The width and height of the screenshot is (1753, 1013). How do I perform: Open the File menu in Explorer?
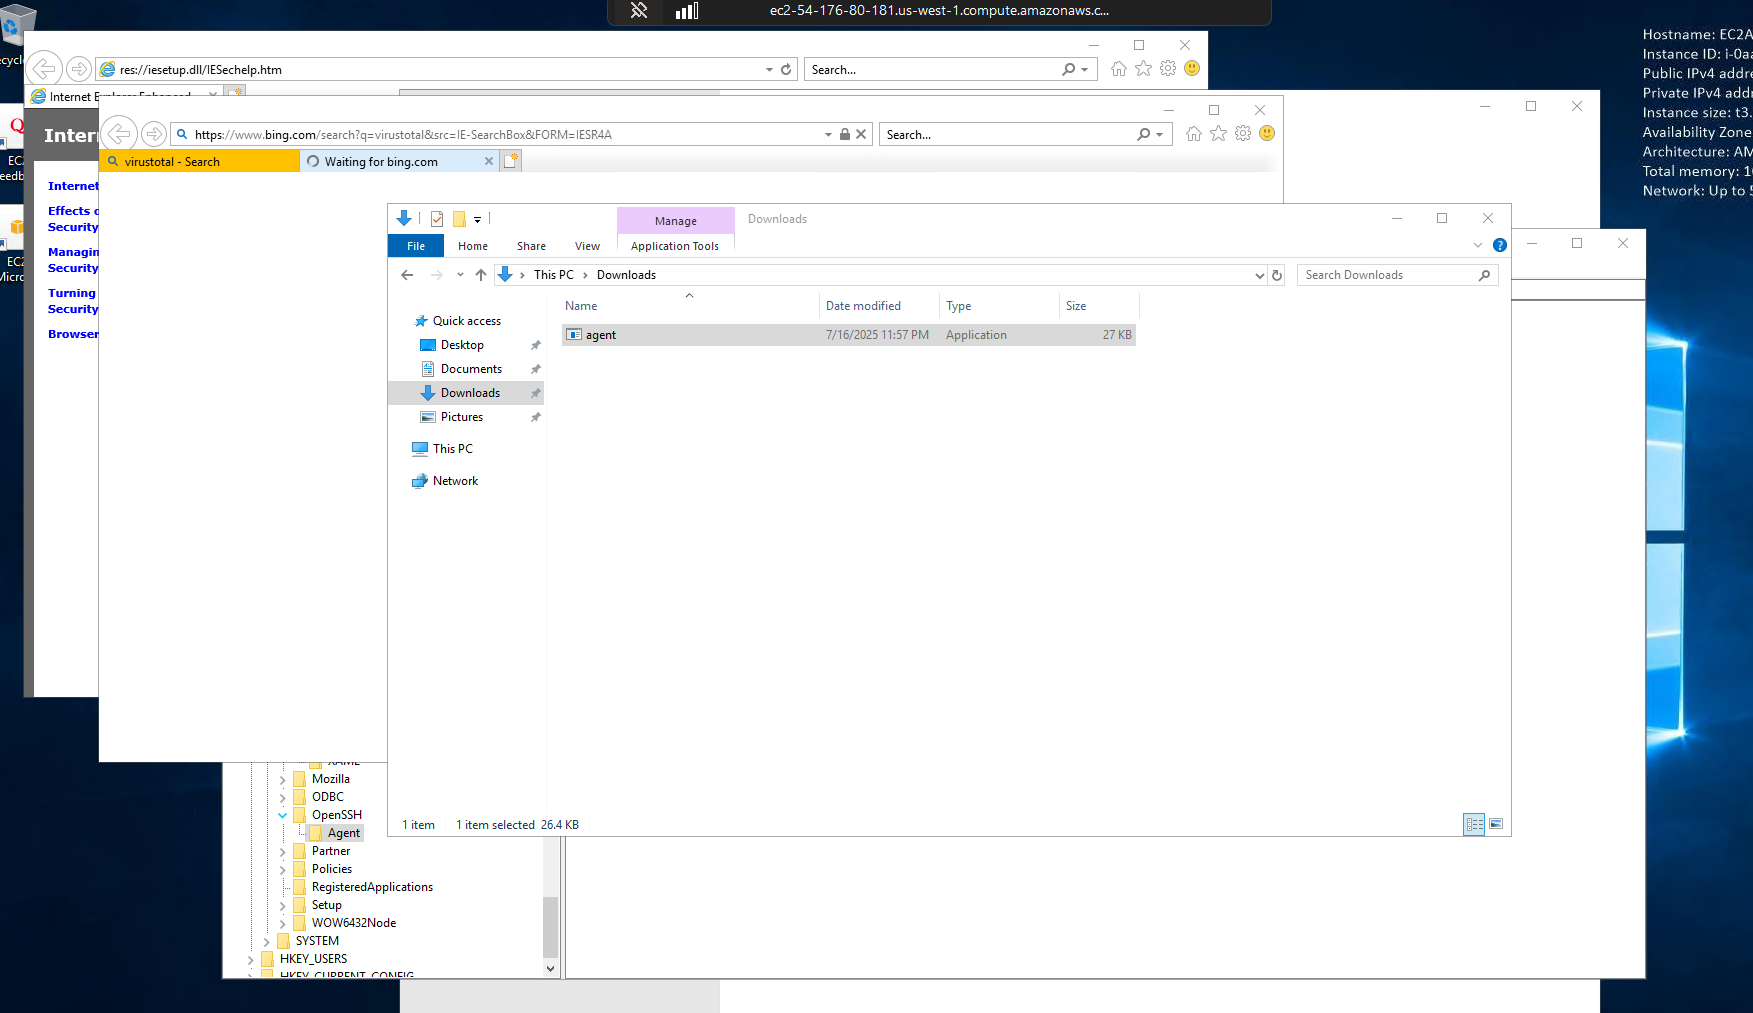click(416, 246)
